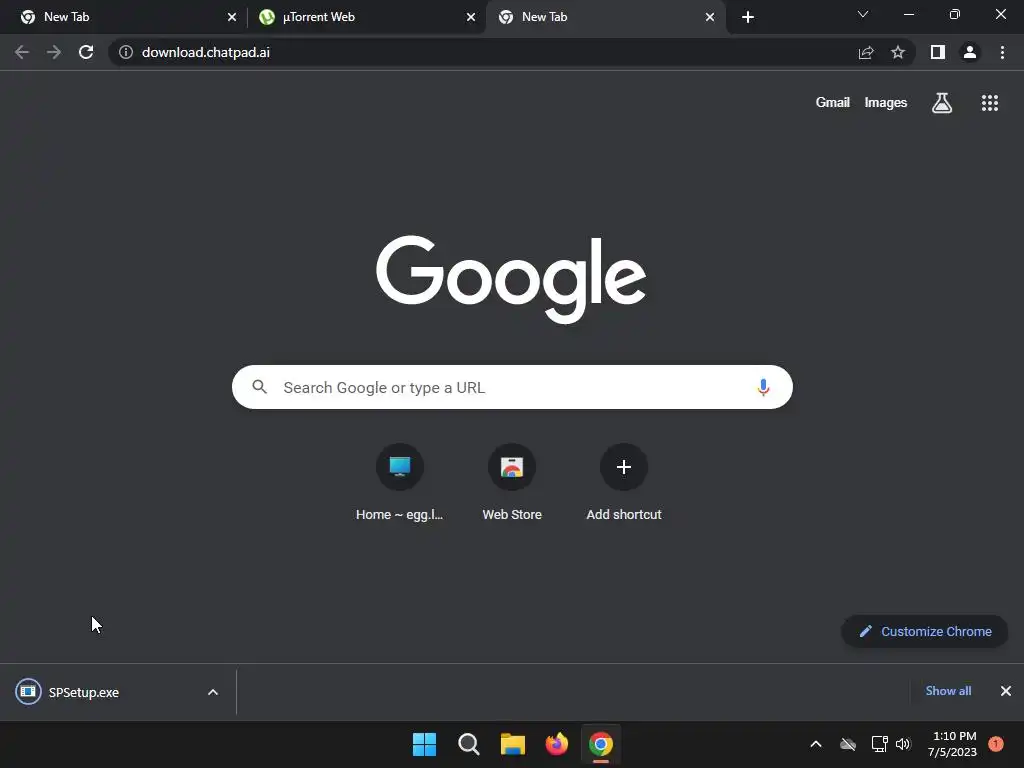Open network status tray icon
1024x768 pixels.
point(879,744)
